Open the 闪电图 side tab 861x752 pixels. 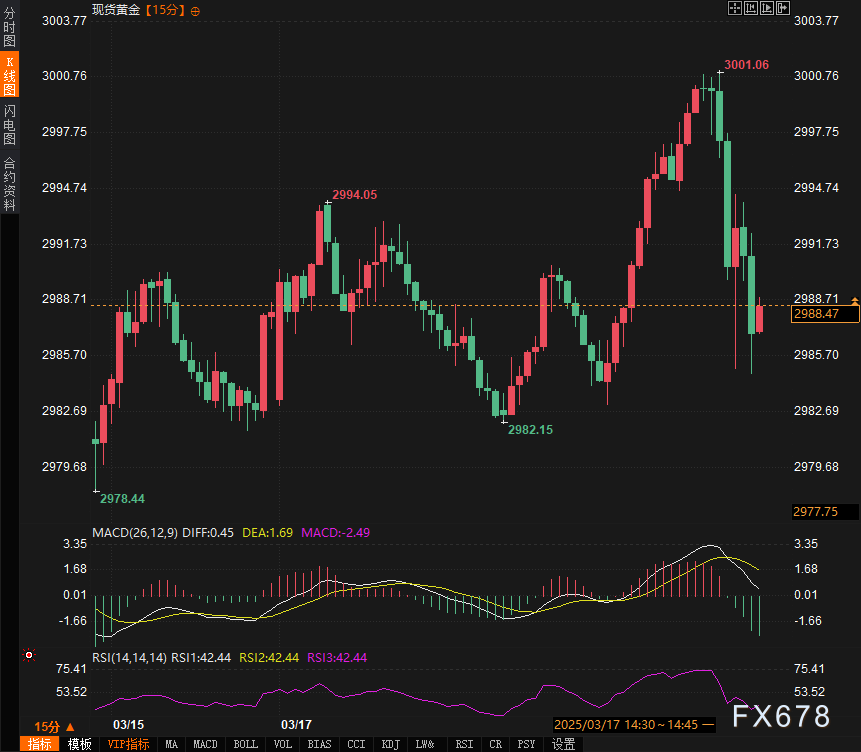pyautogui.click(x=9, y=125)
